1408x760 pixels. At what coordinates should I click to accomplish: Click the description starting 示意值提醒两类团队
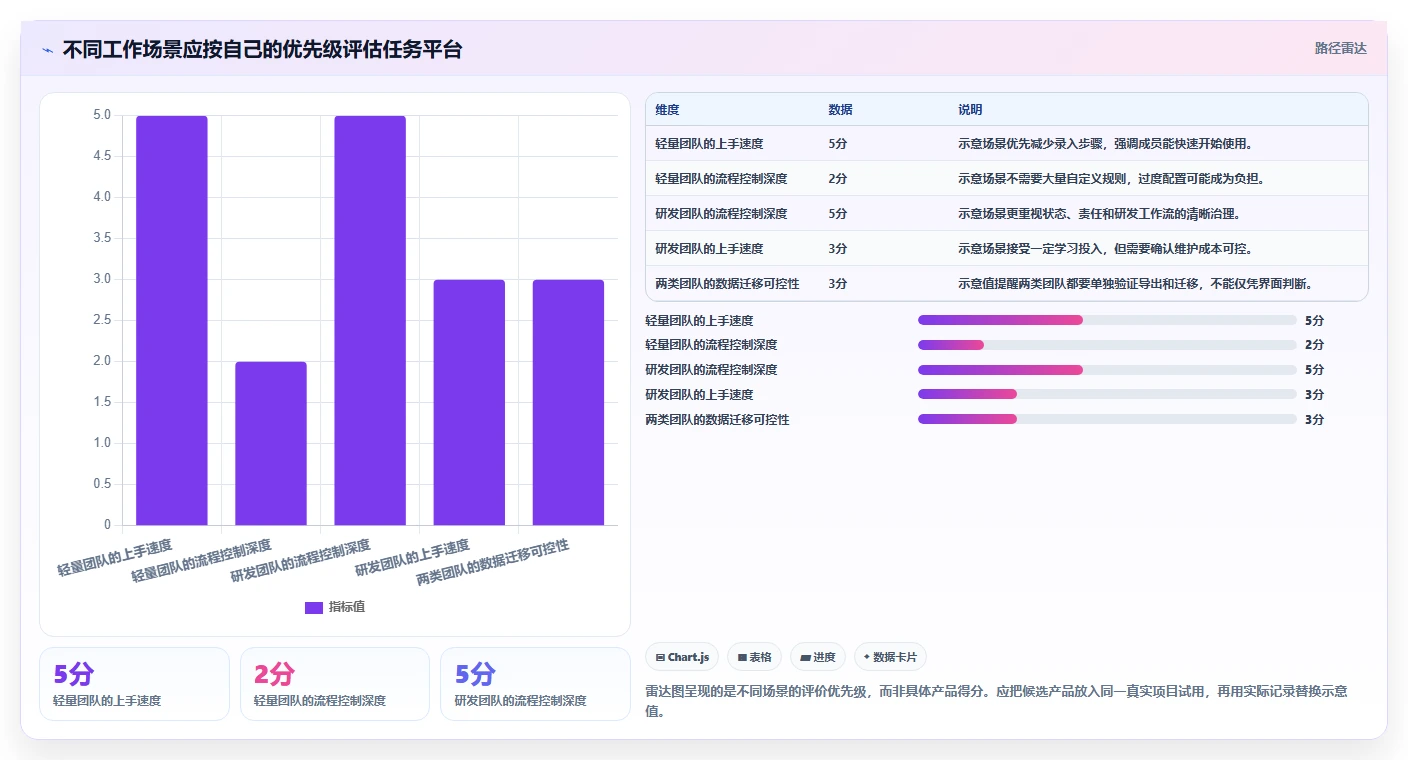point(1135,284)
